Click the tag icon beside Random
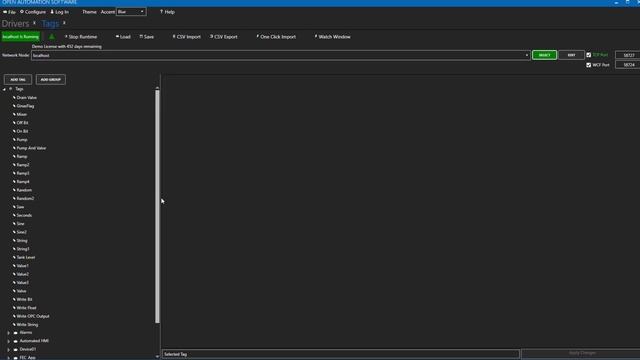Screen dimensions: 640x360 pyautogui.click(x=14, y=190)
